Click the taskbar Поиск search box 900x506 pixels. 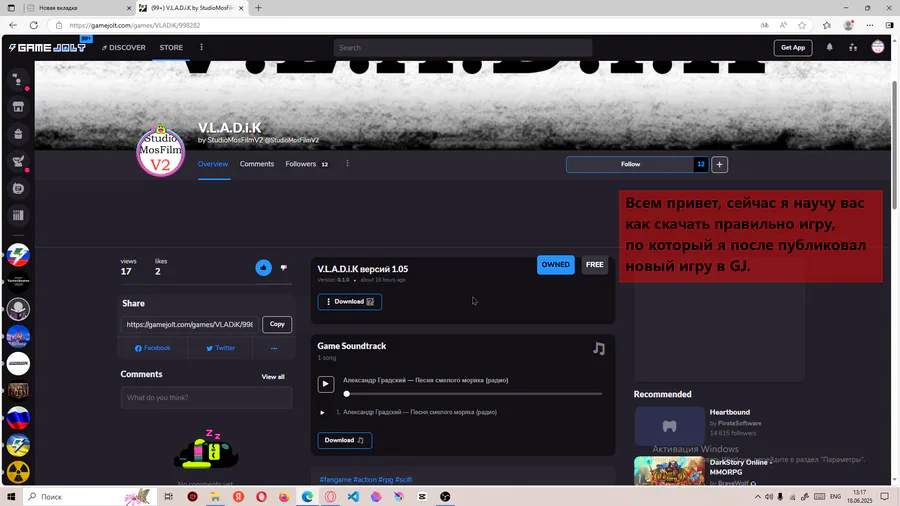(90, 497)
